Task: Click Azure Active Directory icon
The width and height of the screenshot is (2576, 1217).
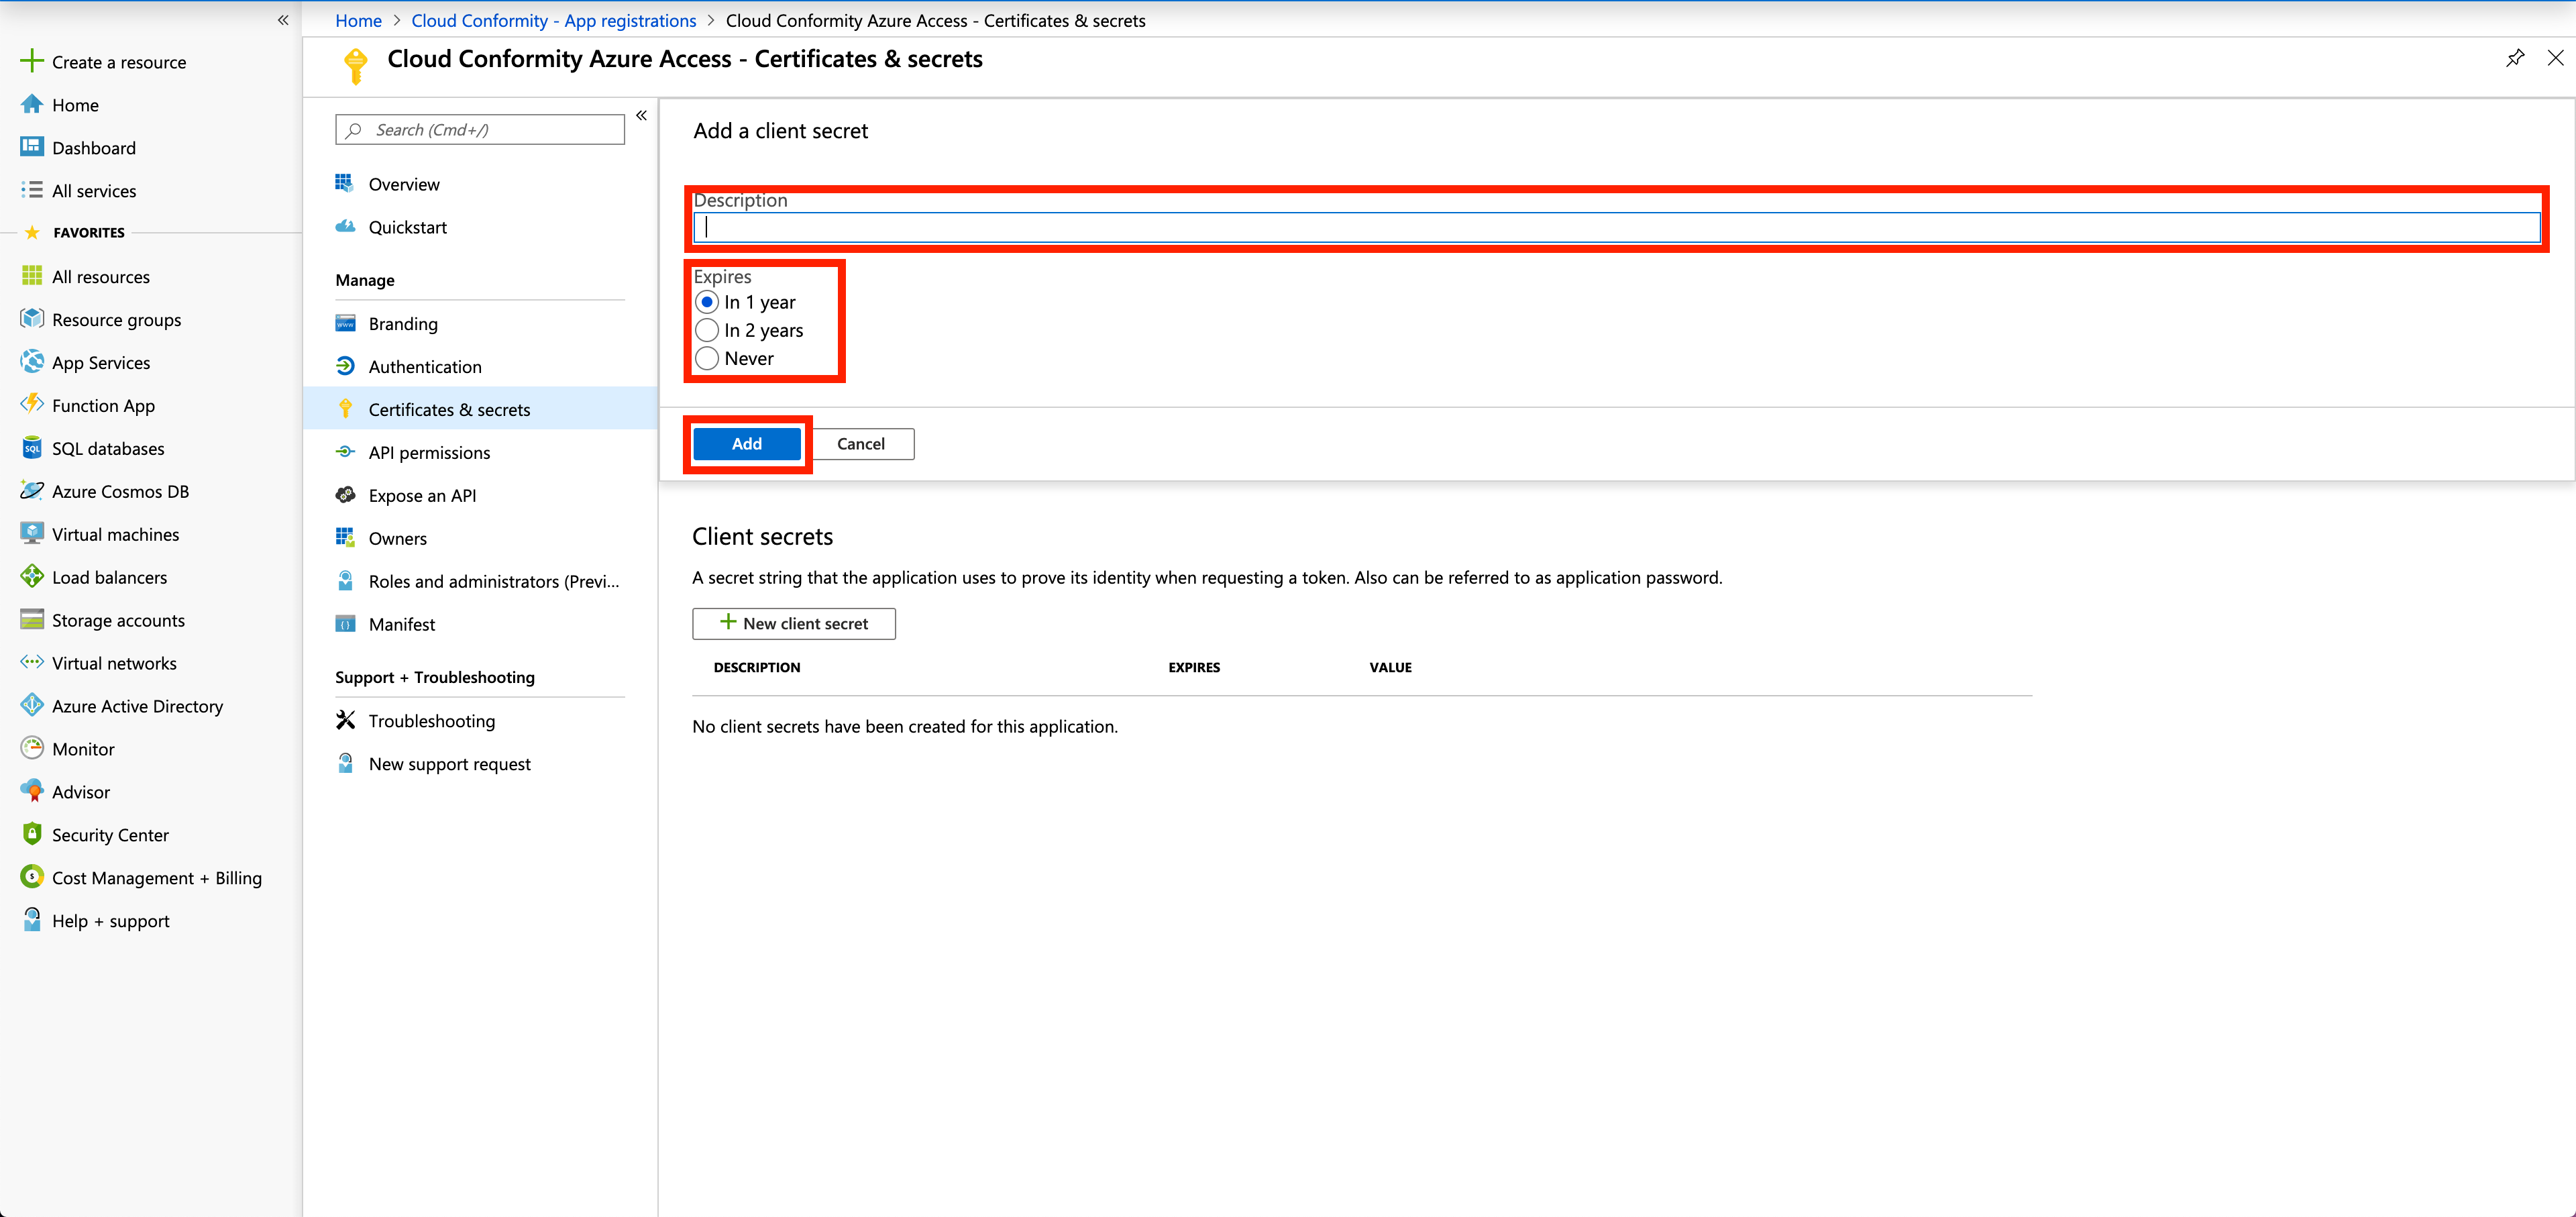Action: (x=32, y=705)
